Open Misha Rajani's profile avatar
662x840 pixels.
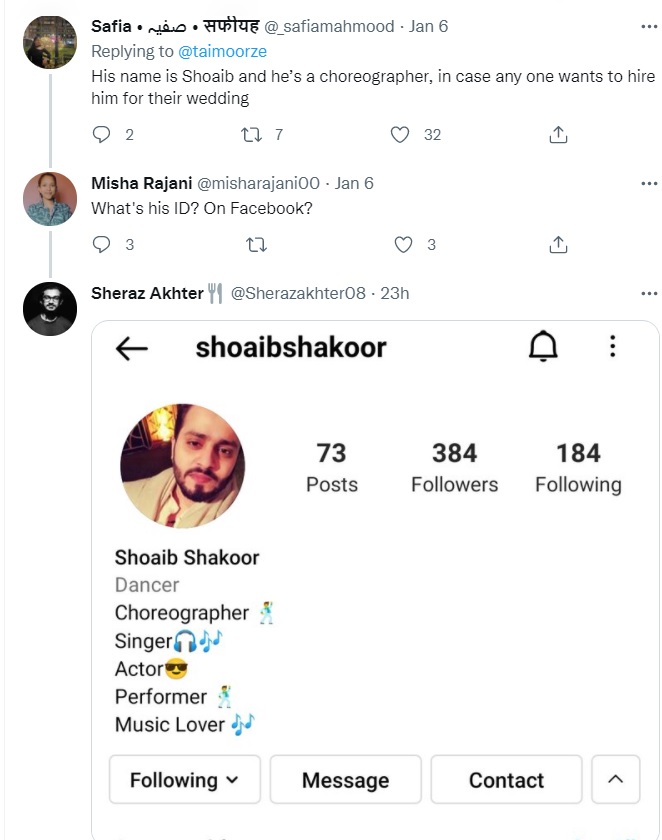tap(50, 199)
